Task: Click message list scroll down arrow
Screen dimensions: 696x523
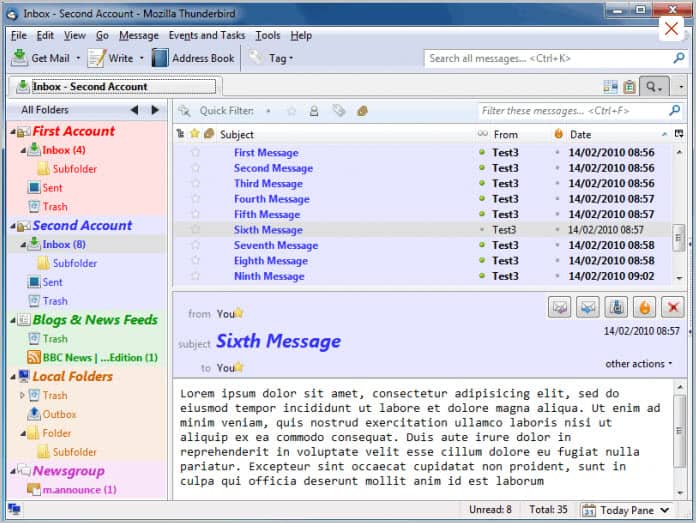Action: pos(679,278)
